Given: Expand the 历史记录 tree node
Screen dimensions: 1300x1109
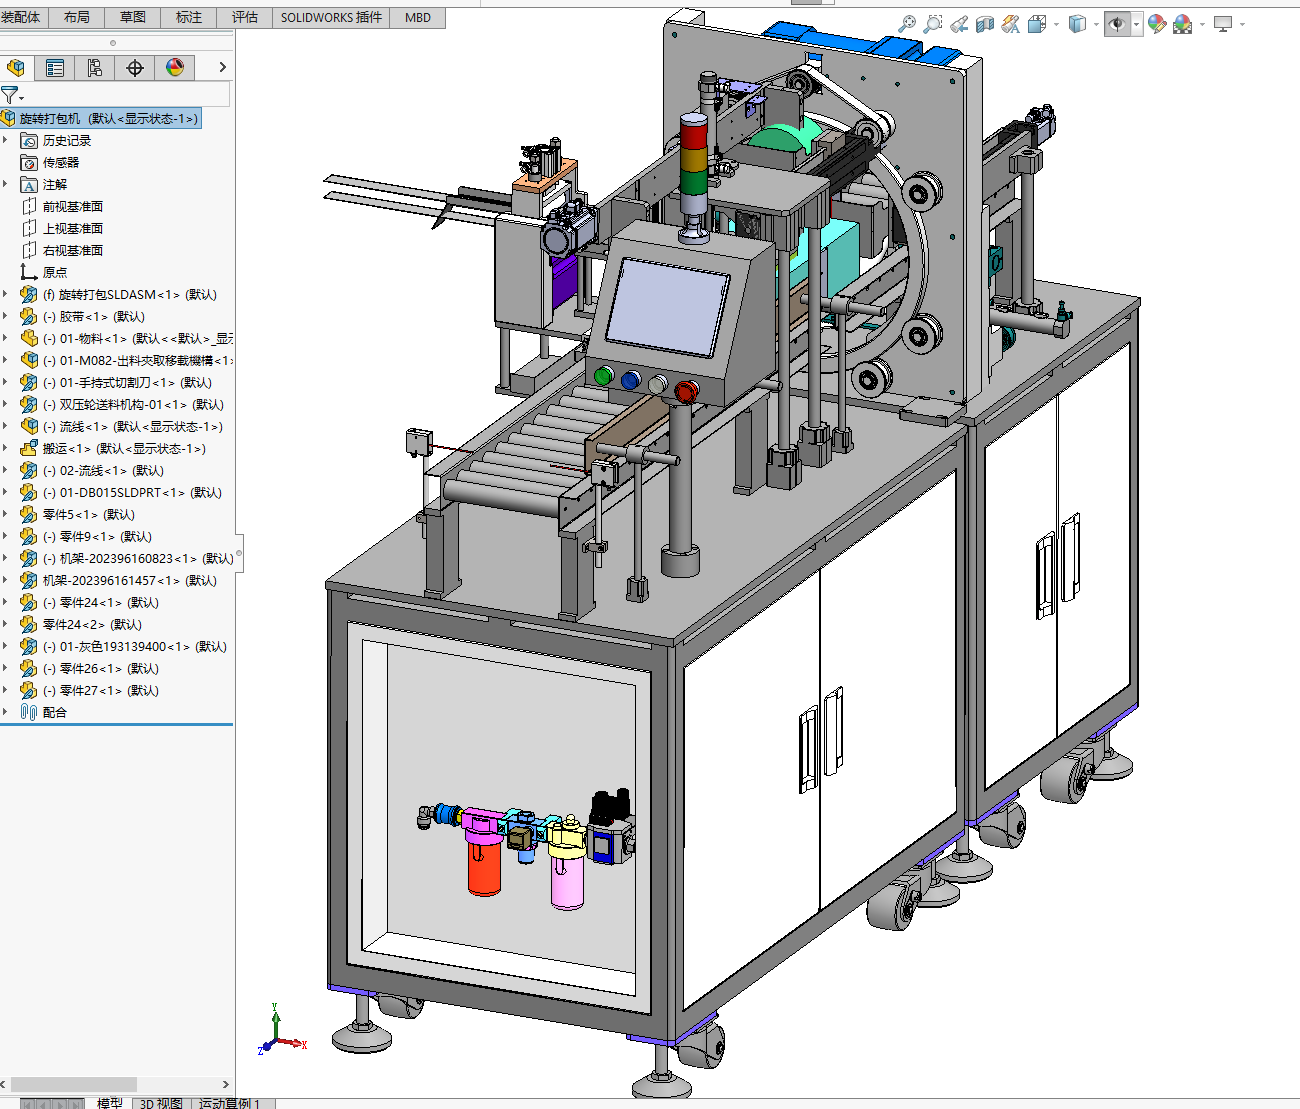Looking at the screenshot, I should [5, 140].
